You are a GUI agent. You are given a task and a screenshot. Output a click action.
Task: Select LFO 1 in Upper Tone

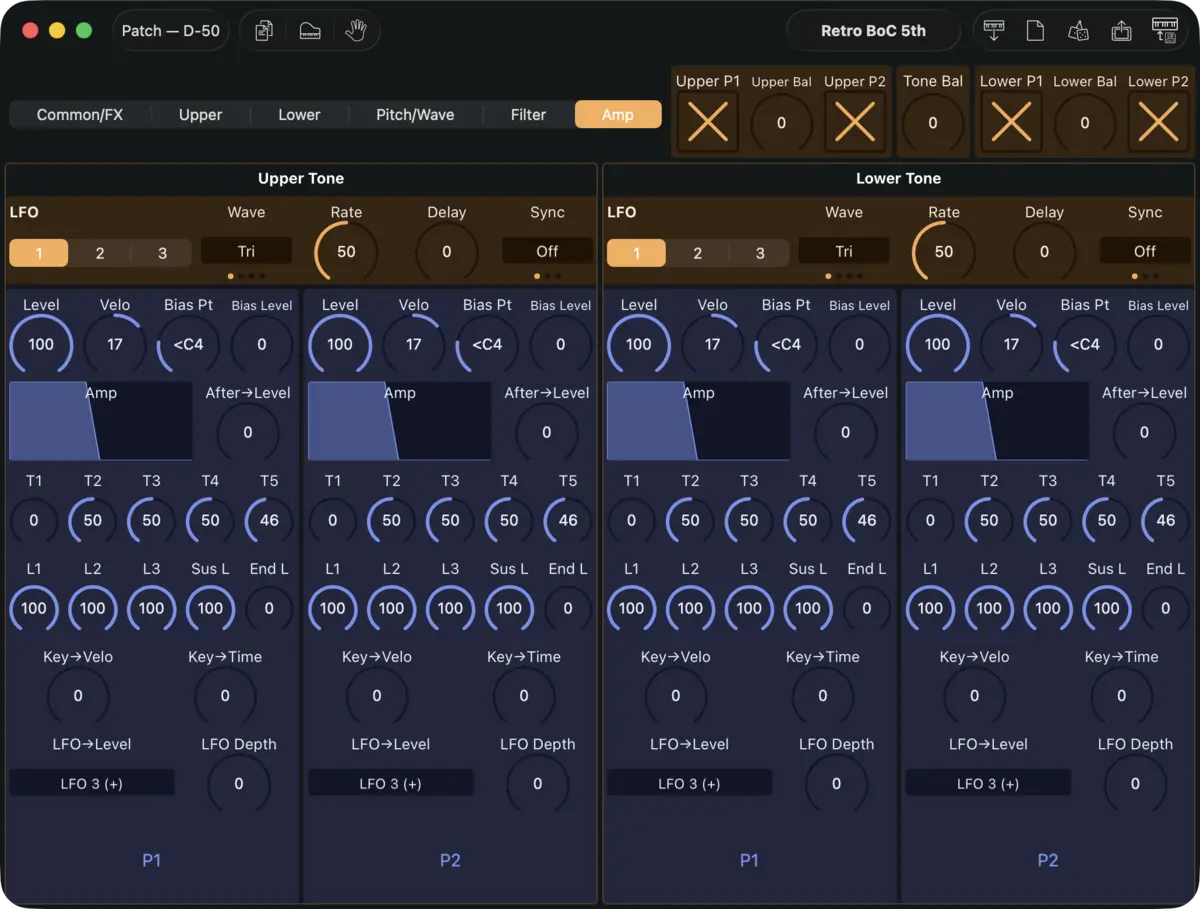point(39,253)
